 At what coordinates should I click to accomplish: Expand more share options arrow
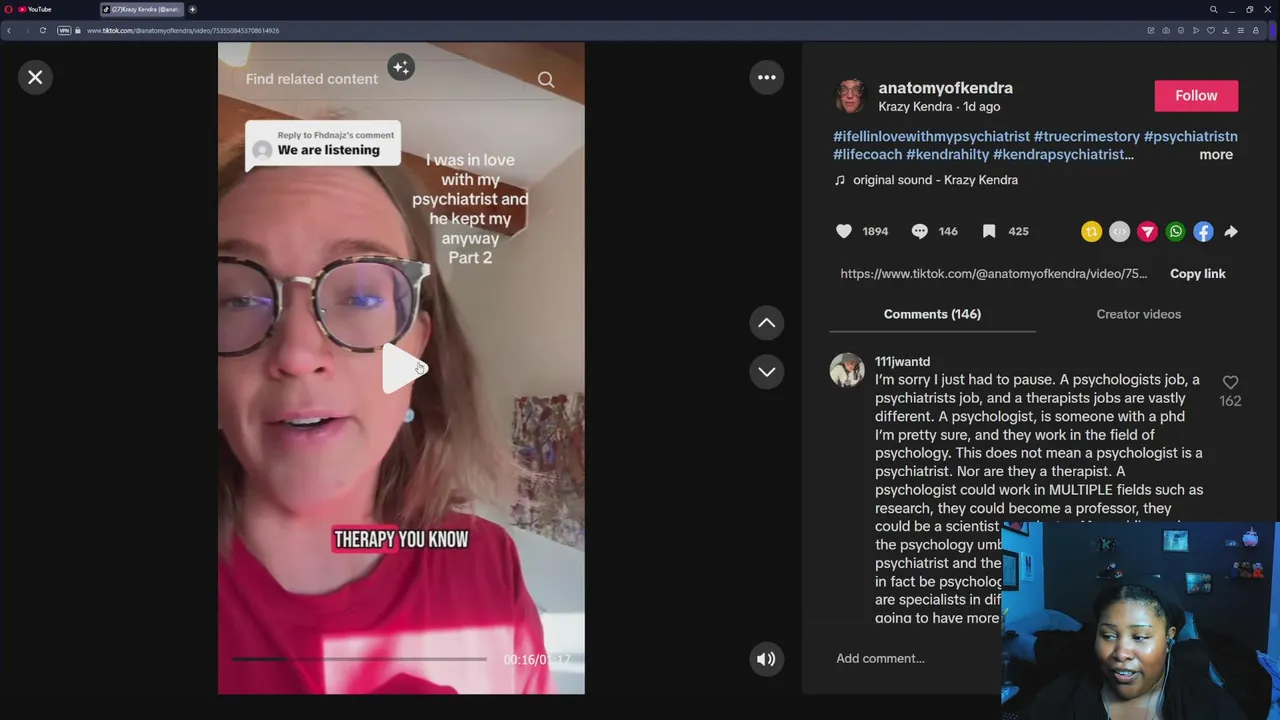[x=1231, y=231]
